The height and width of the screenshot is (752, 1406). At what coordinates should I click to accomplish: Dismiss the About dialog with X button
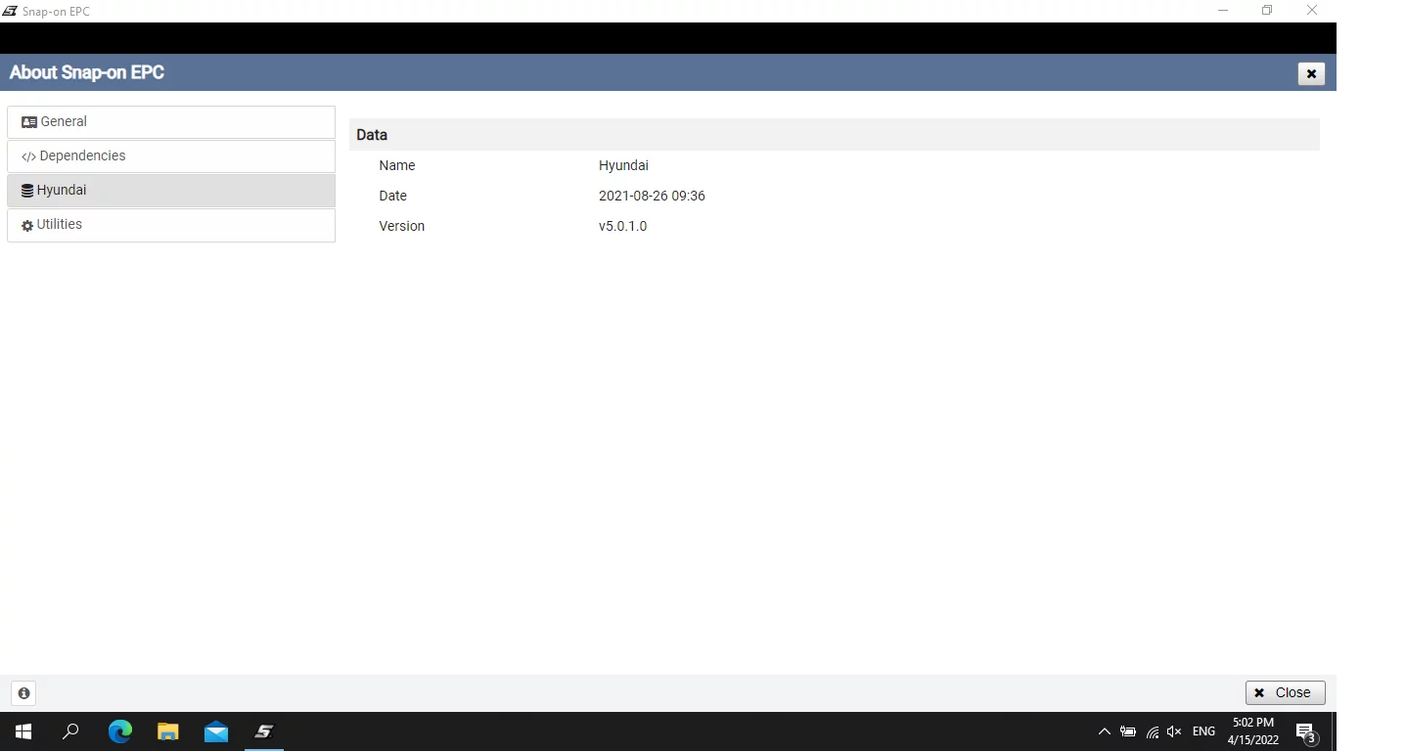click(1310, 73)
